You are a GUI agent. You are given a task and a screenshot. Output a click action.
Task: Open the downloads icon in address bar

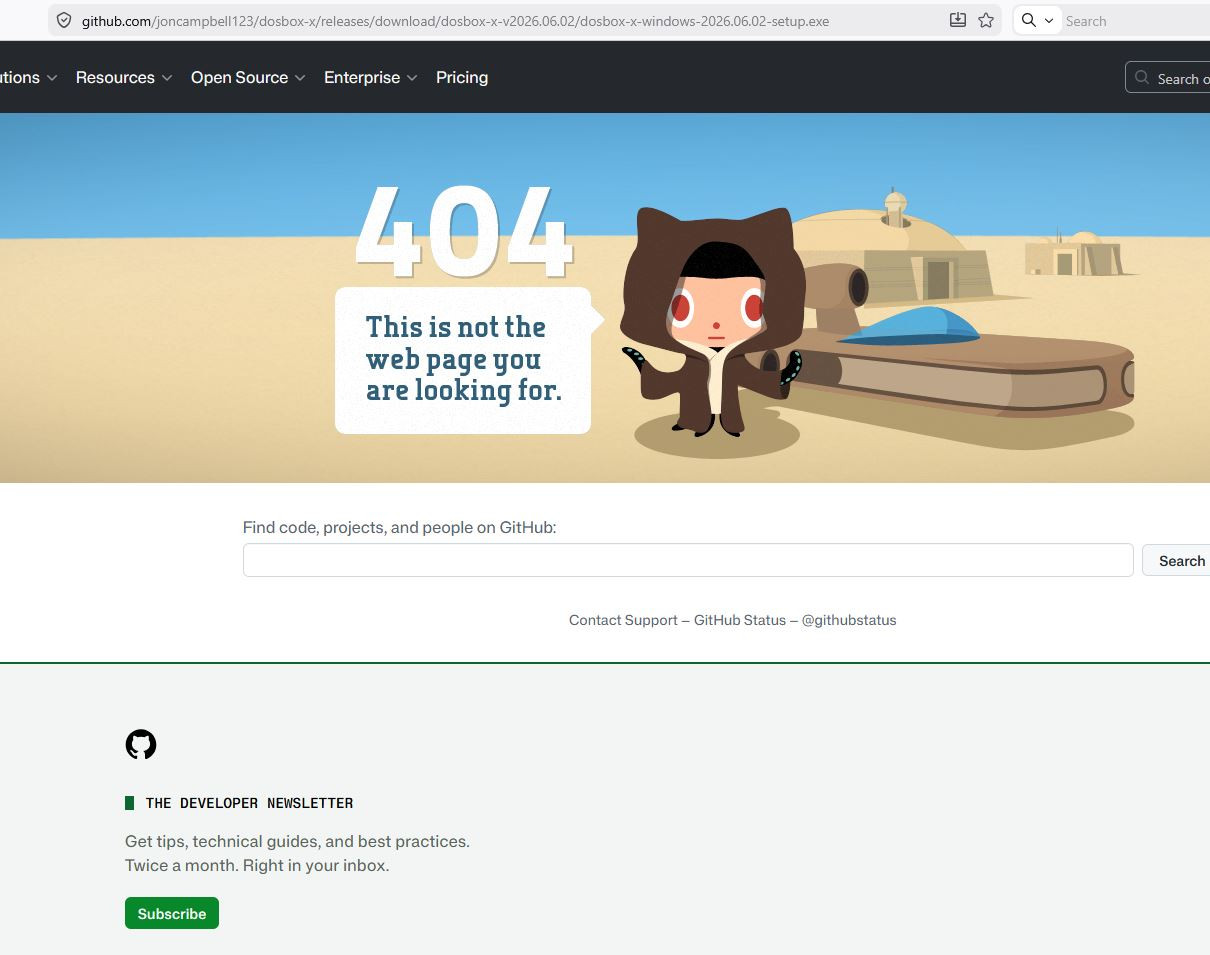click(957, 20)
